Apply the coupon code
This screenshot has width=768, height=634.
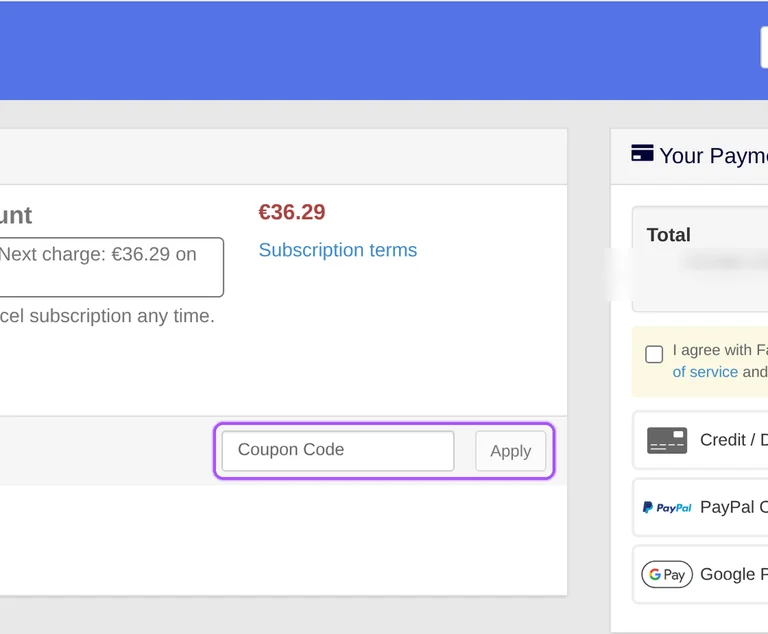(510, 451)
